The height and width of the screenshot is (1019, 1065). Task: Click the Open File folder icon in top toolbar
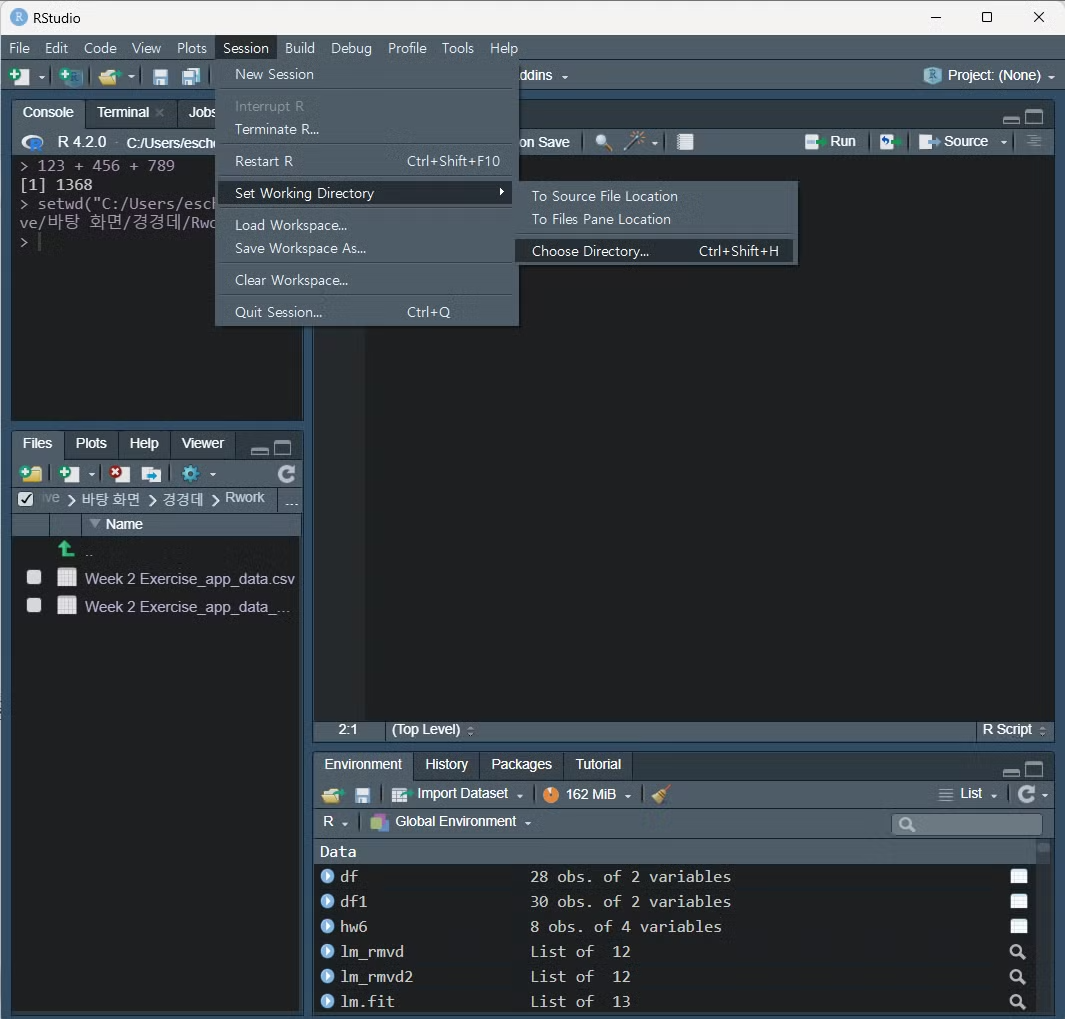109,77
